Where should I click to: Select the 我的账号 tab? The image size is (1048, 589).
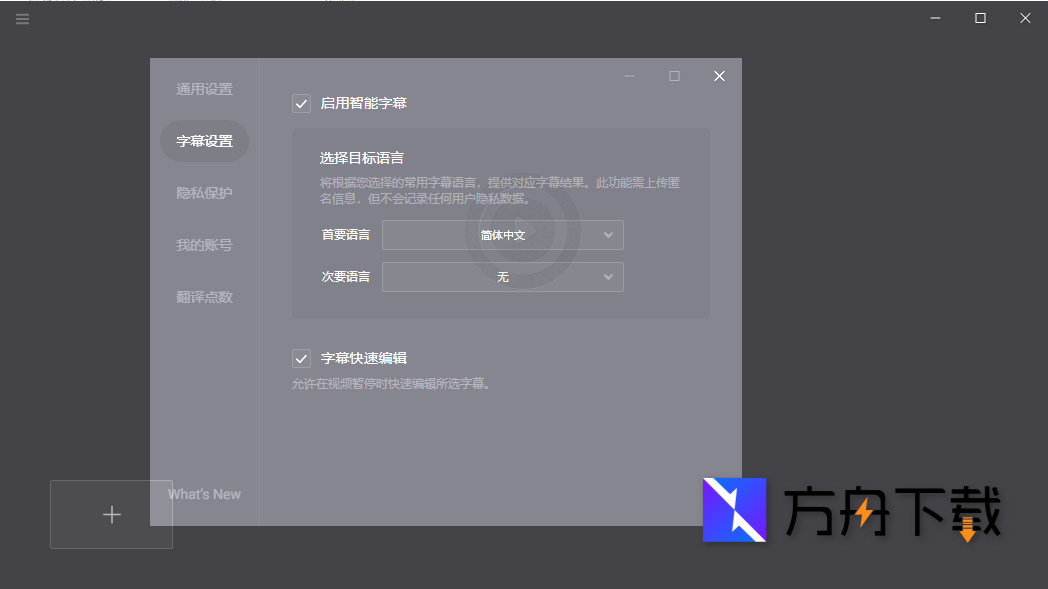click(x=204, y=244)
